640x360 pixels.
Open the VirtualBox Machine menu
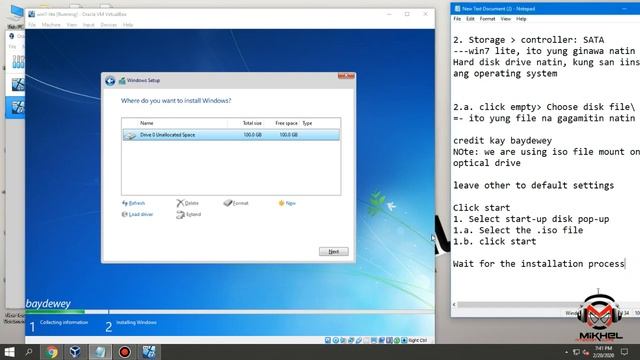click(x=51, y=25)
